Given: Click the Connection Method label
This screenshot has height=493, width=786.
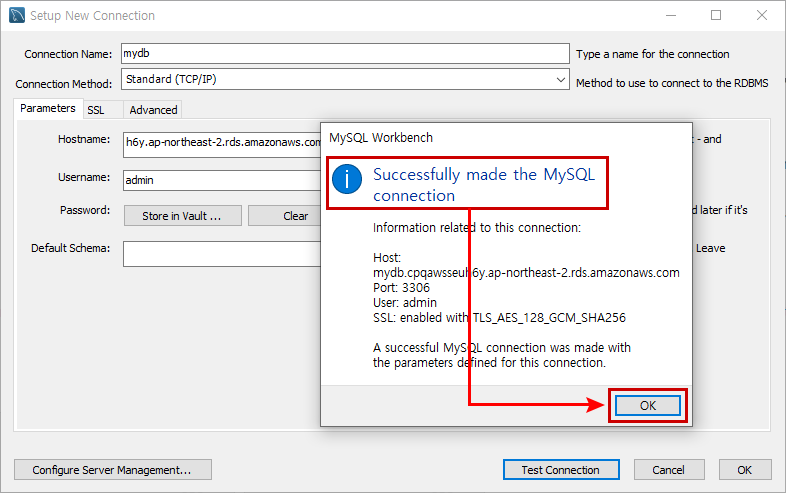Looking at the screenshot, I should (64, 84).
